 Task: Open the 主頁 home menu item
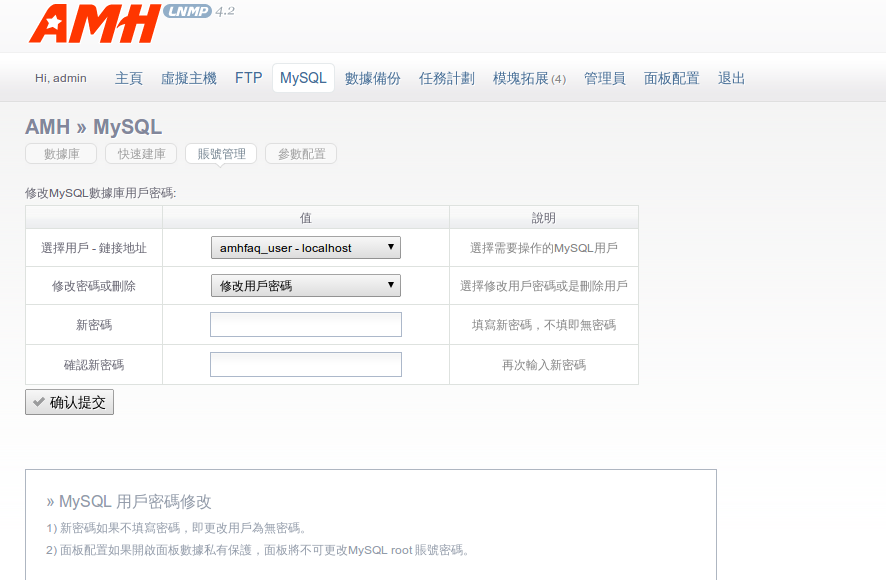(129, 78)
